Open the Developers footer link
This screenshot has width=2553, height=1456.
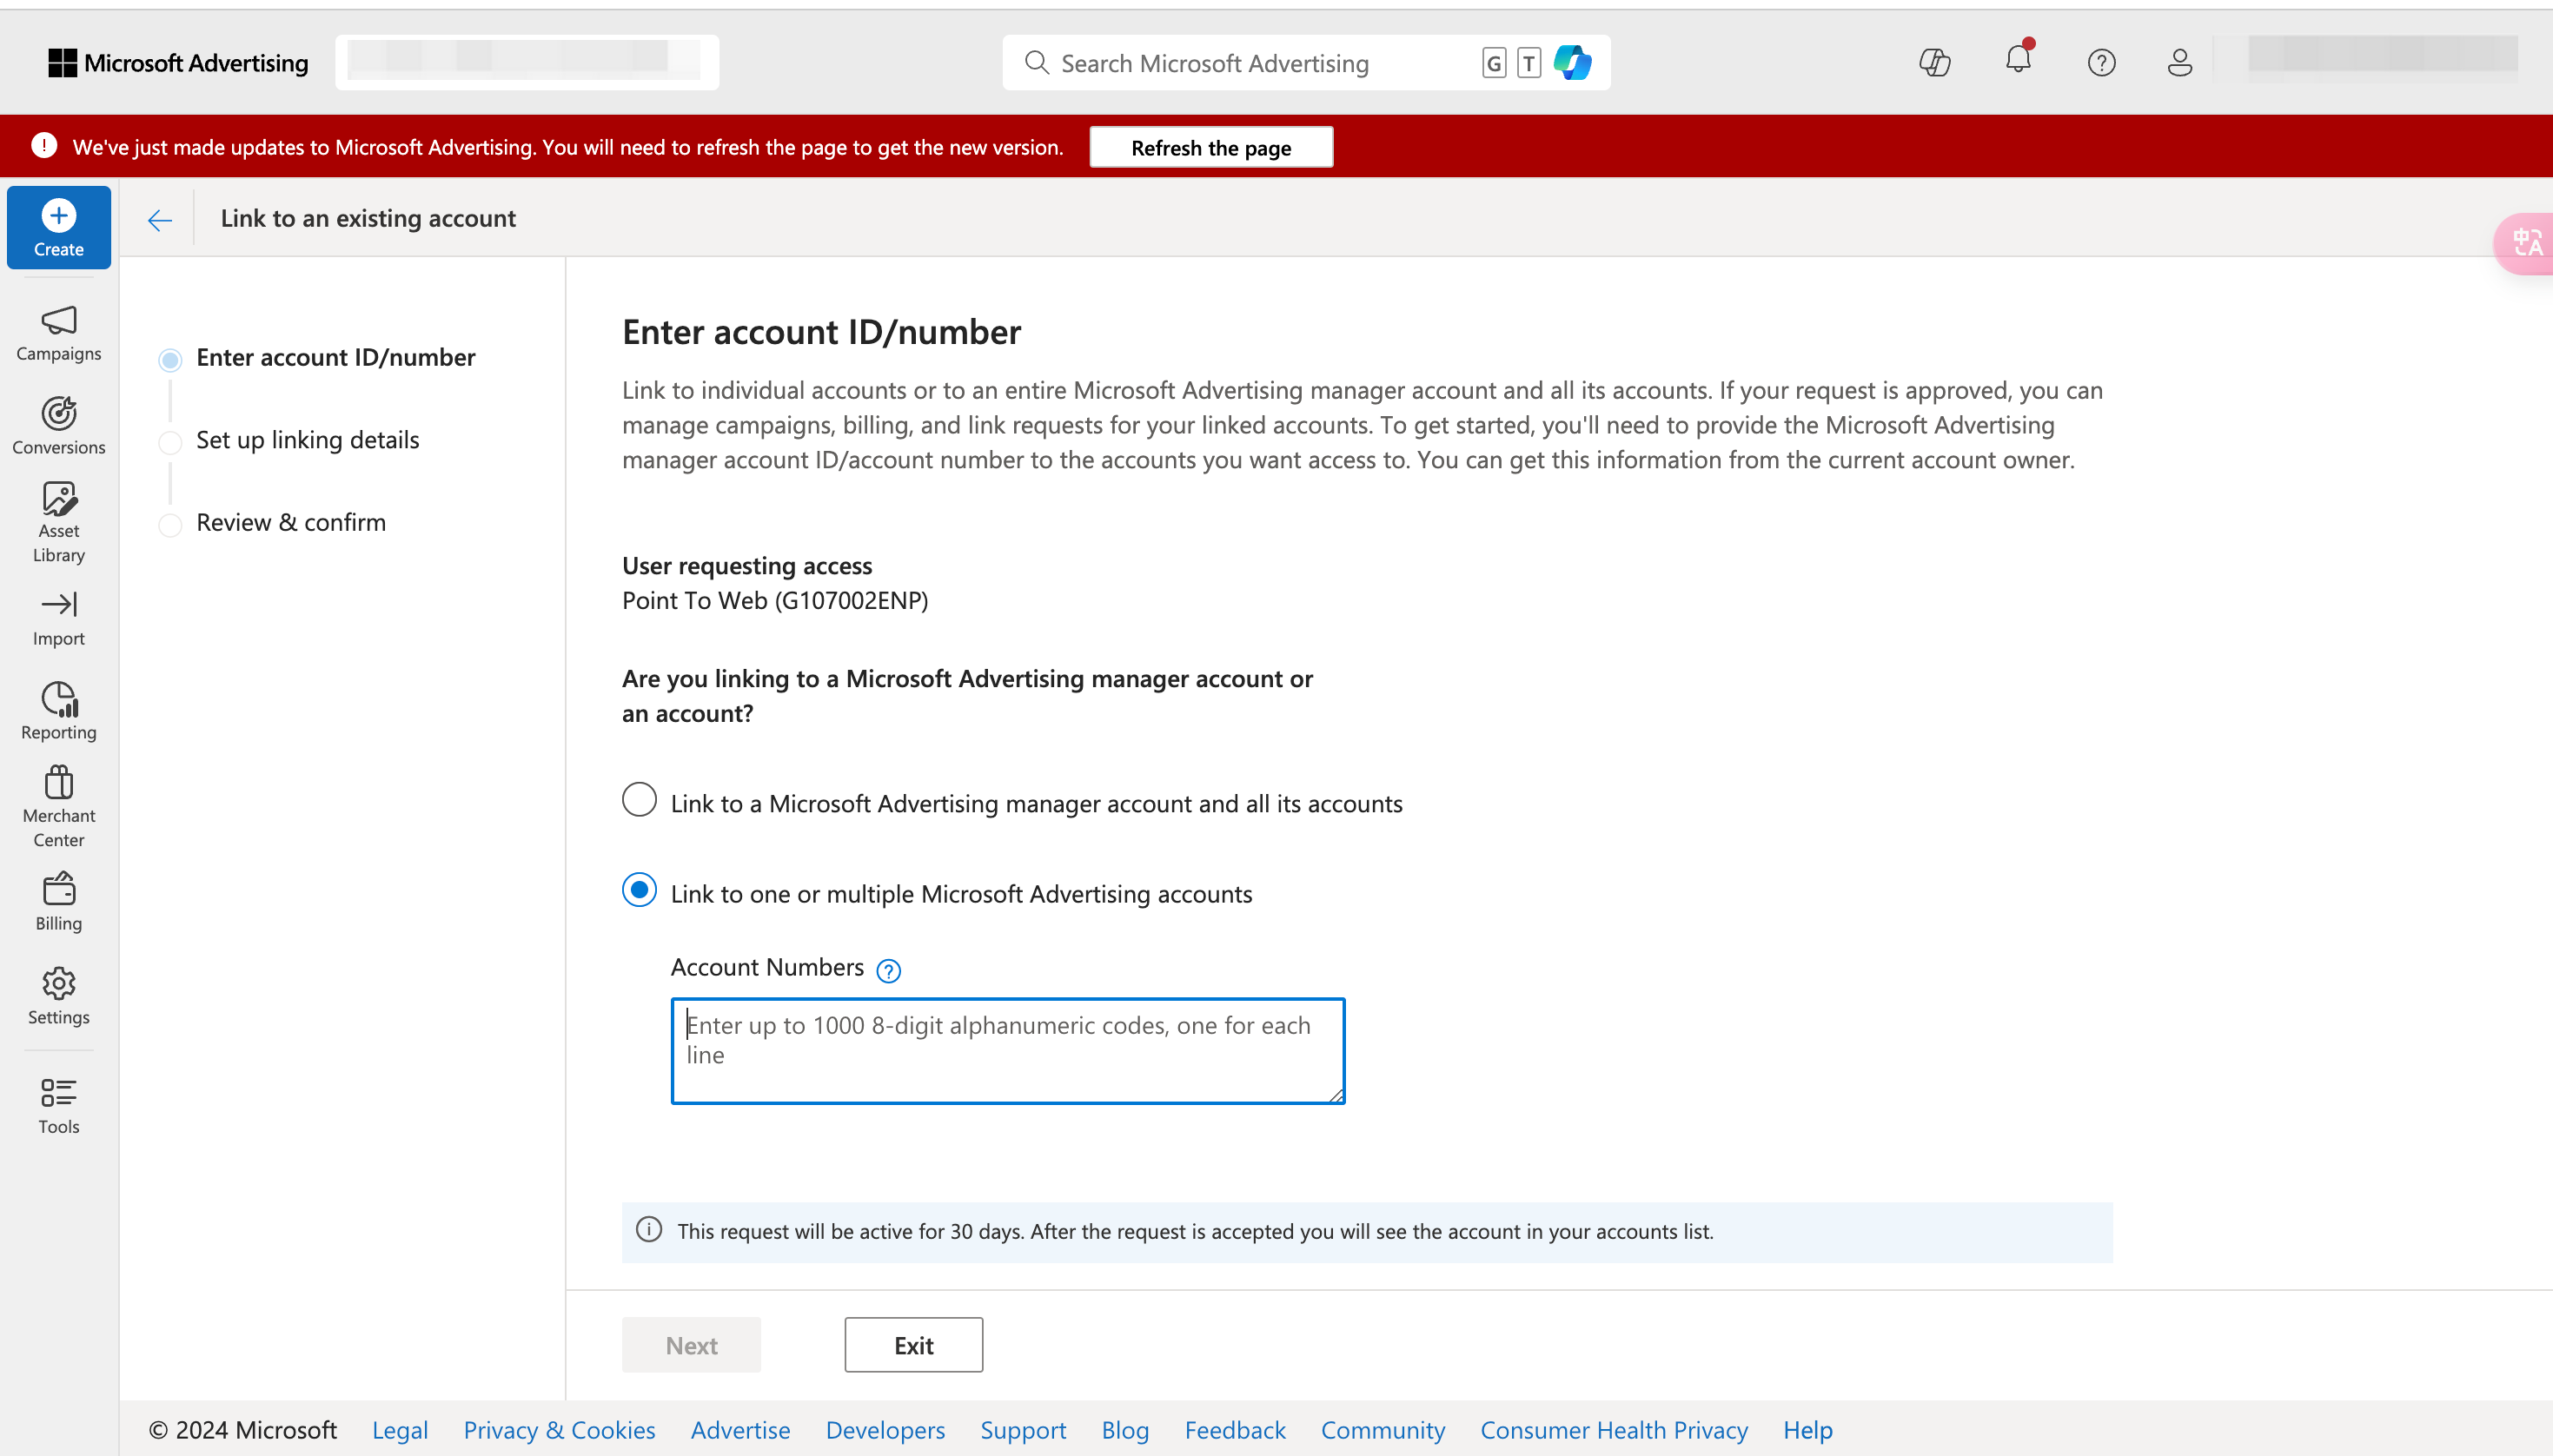[x=885, y=1430]
